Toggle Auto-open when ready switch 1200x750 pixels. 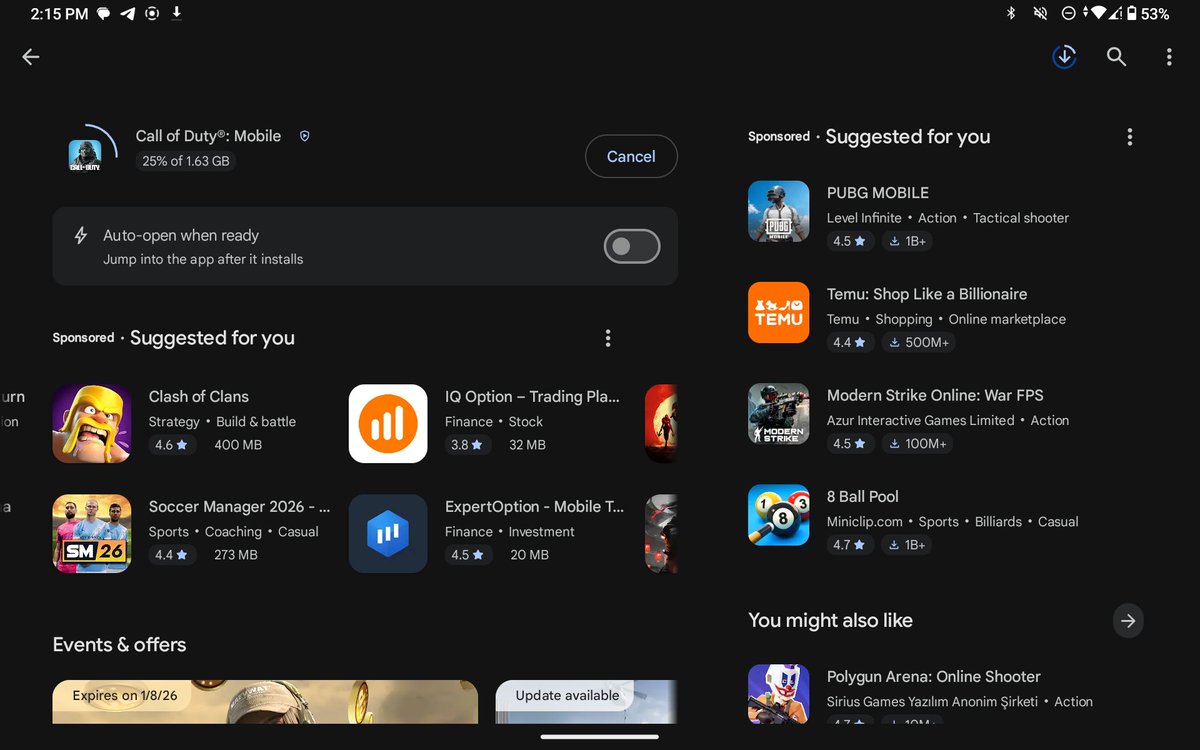[x=632, y=246]
